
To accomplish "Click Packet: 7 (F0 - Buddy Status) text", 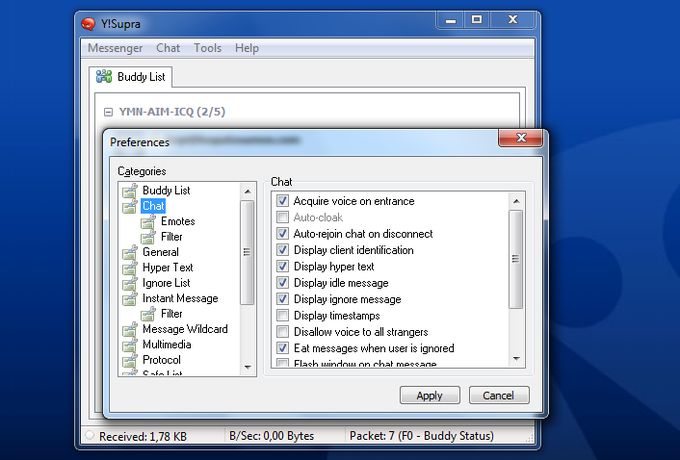I will pyautogui.click(x=422, y=436).
